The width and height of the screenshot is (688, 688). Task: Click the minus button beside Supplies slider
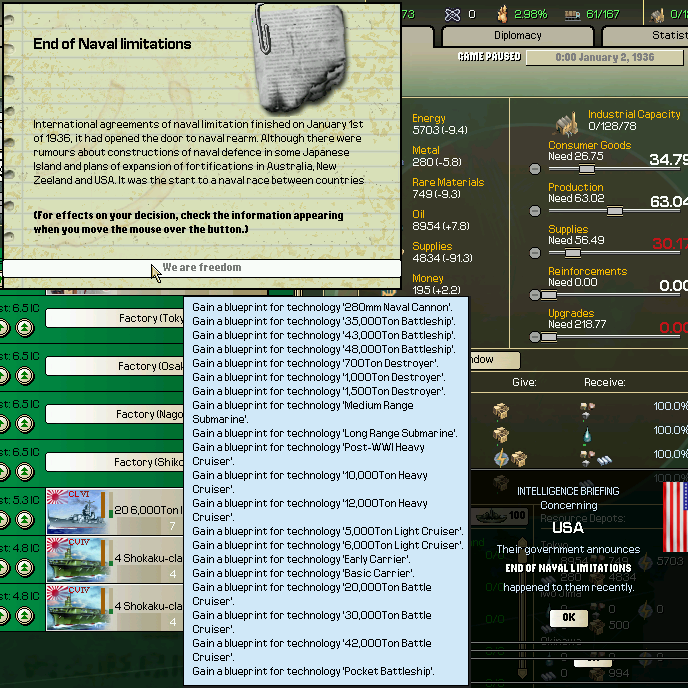(535, 253)
